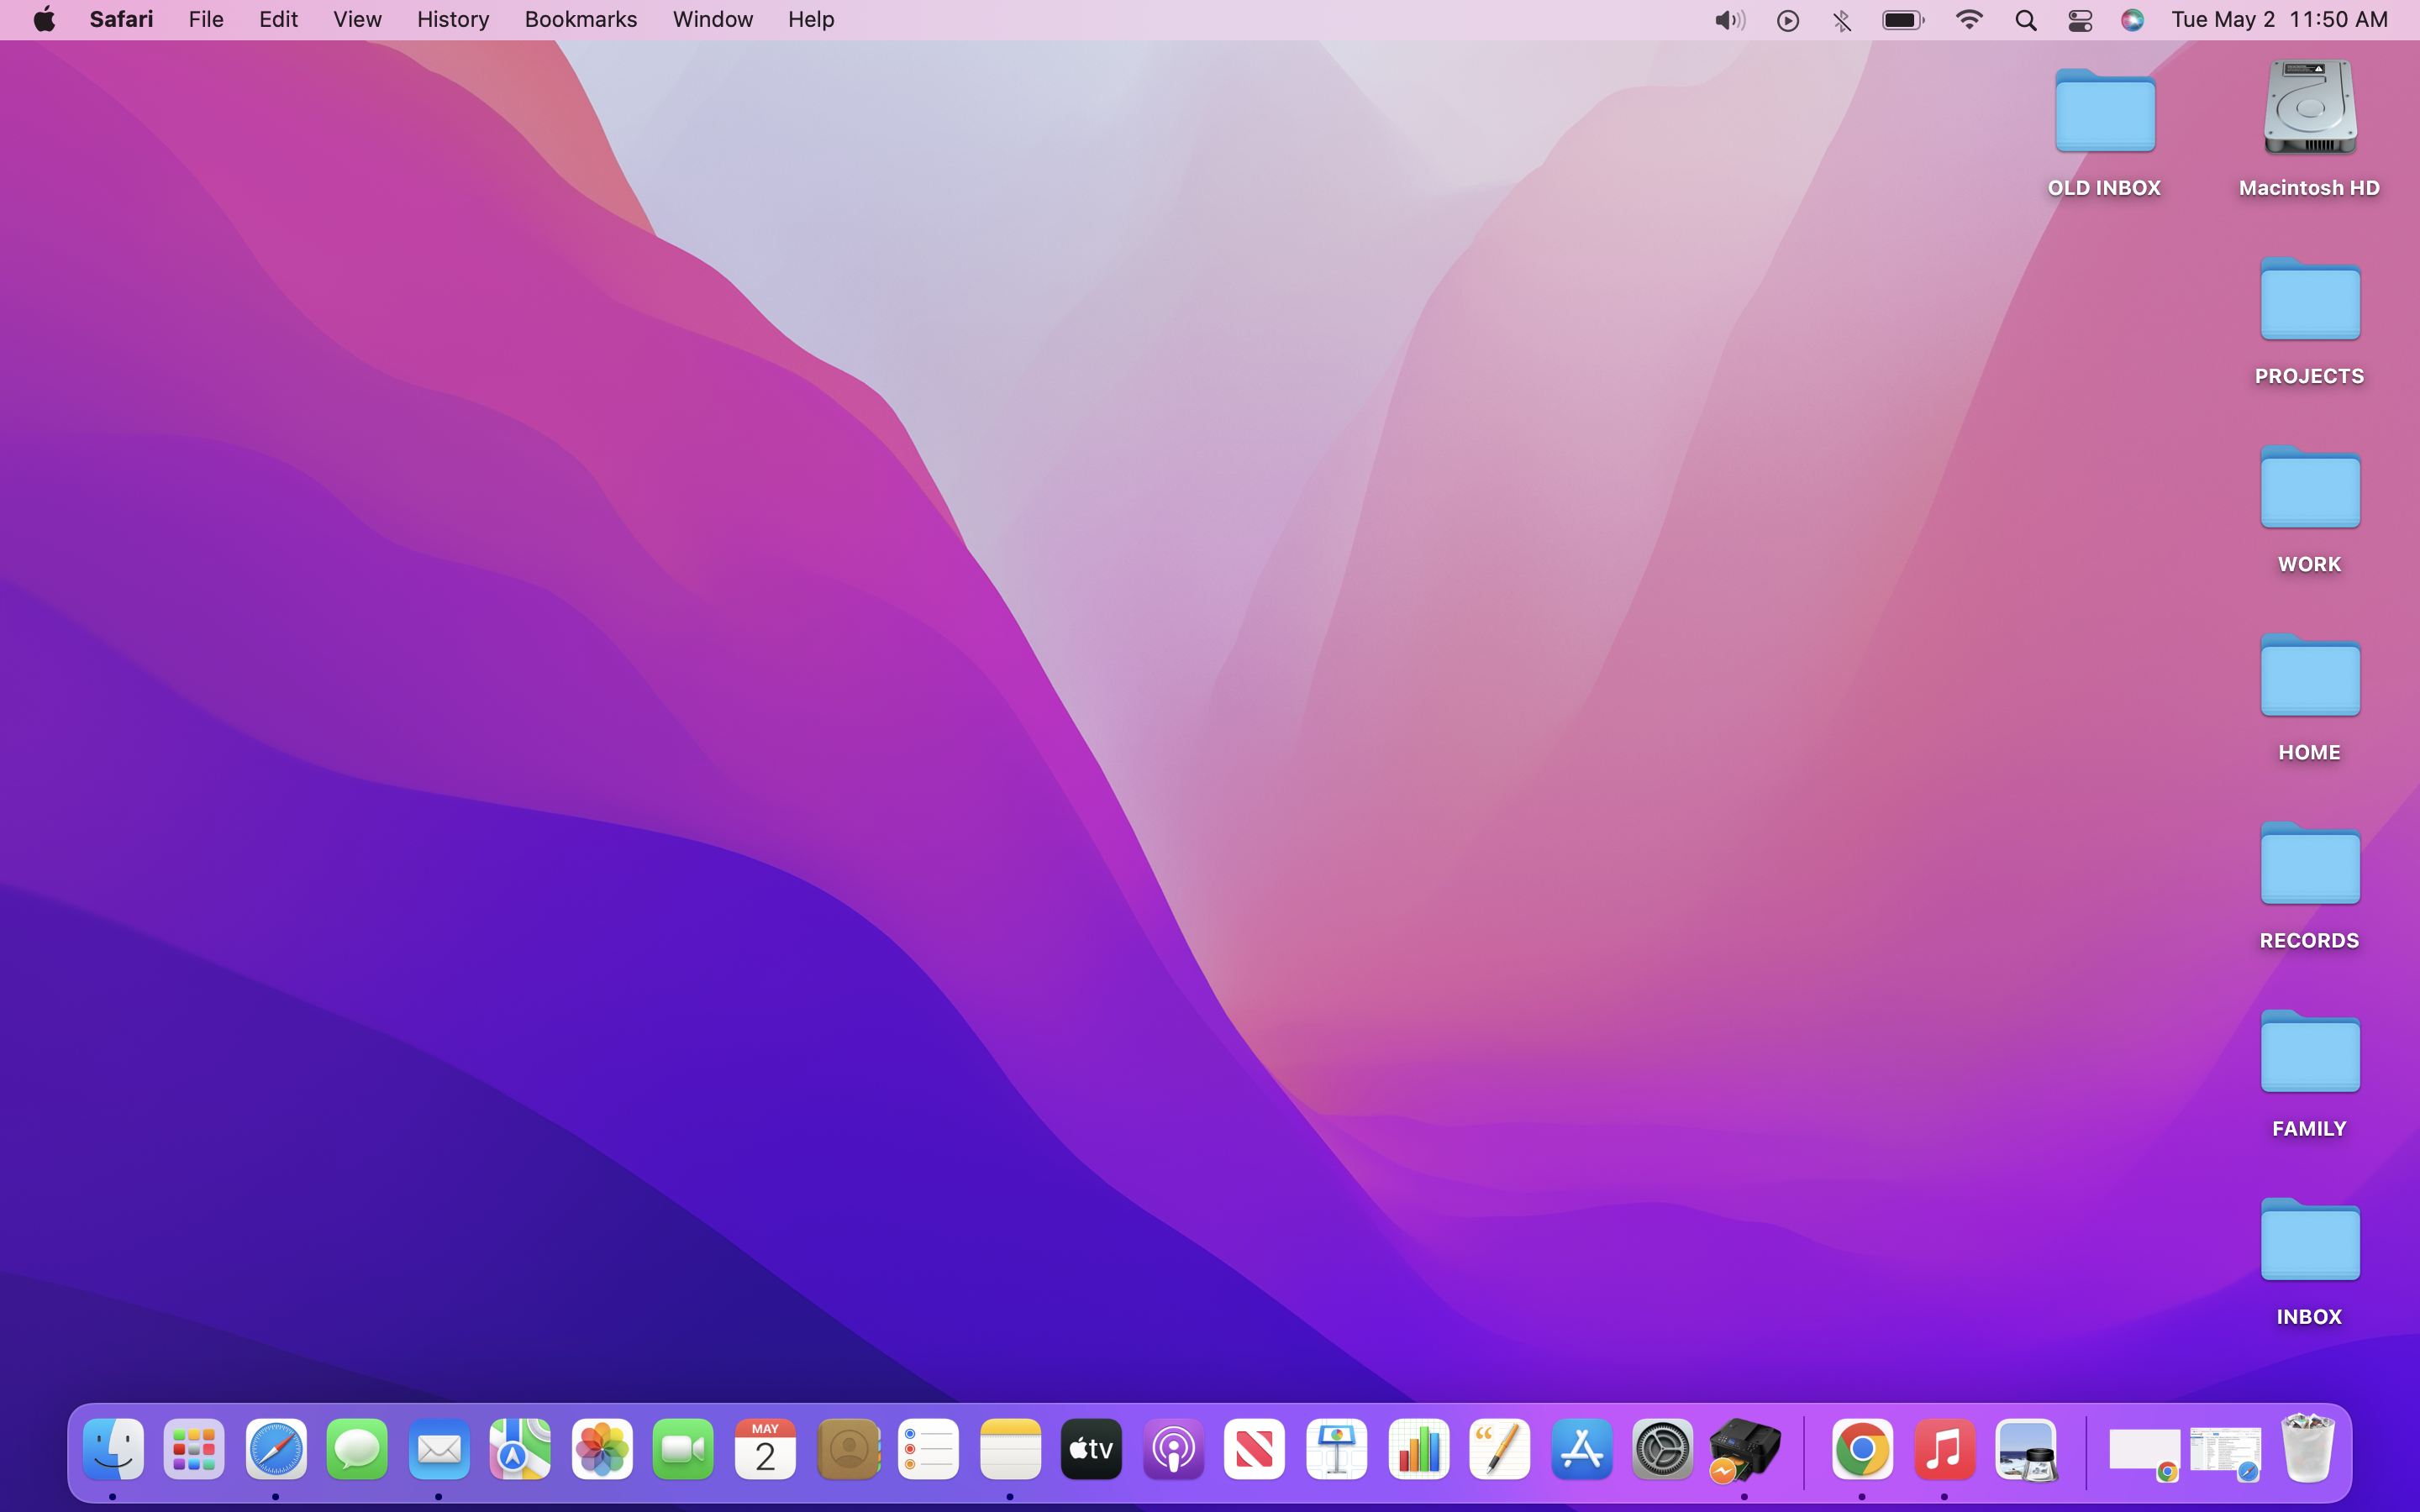Image resolution: width=2420 pixels, height=1512 pixels.
Task: Open Launchpad in the Dock
Action: [x=194, y=1449]
